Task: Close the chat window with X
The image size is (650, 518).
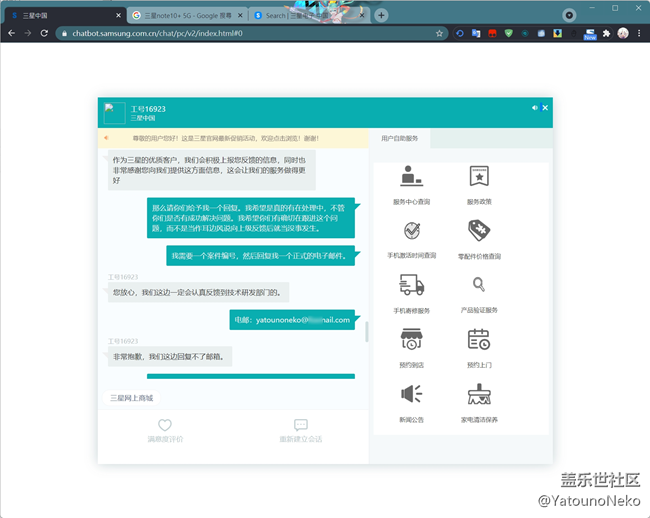Action: coord(545,108)
